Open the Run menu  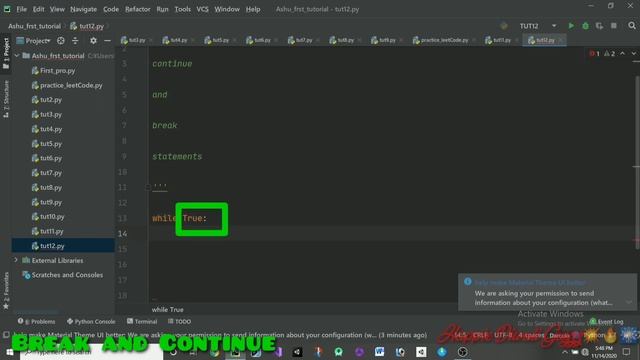click(162, 9)
